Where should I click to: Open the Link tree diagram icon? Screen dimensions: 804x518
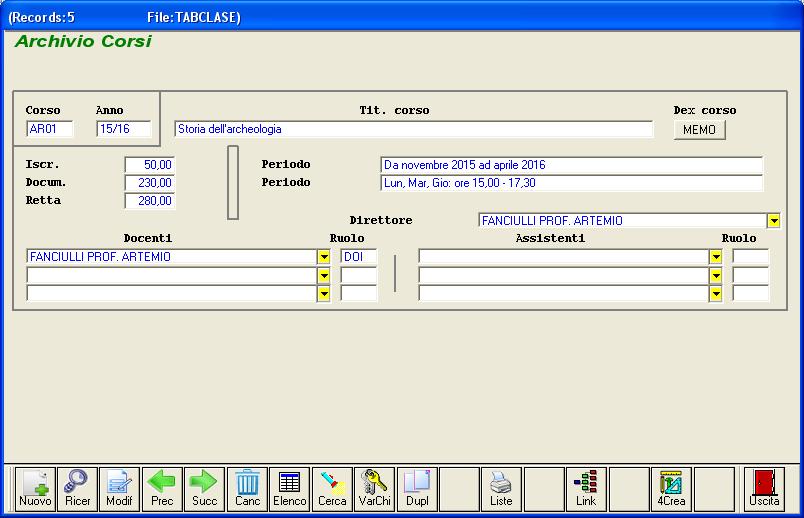pyautogui.click(x=586, y=489)
